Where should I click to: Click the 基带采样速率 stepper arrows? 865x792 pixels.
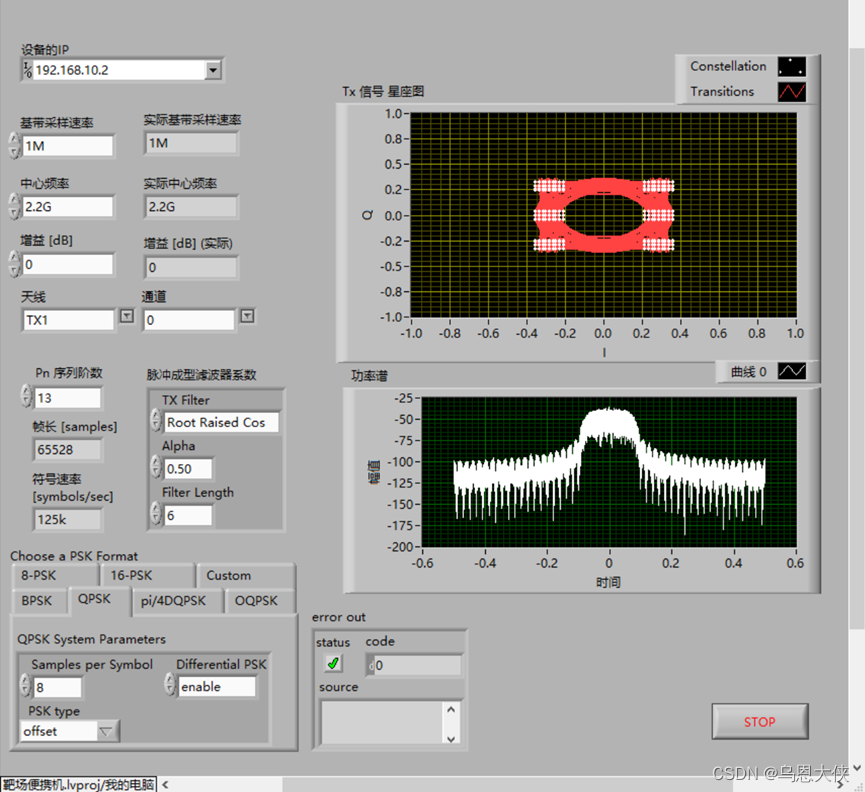[x=15, y=146]
